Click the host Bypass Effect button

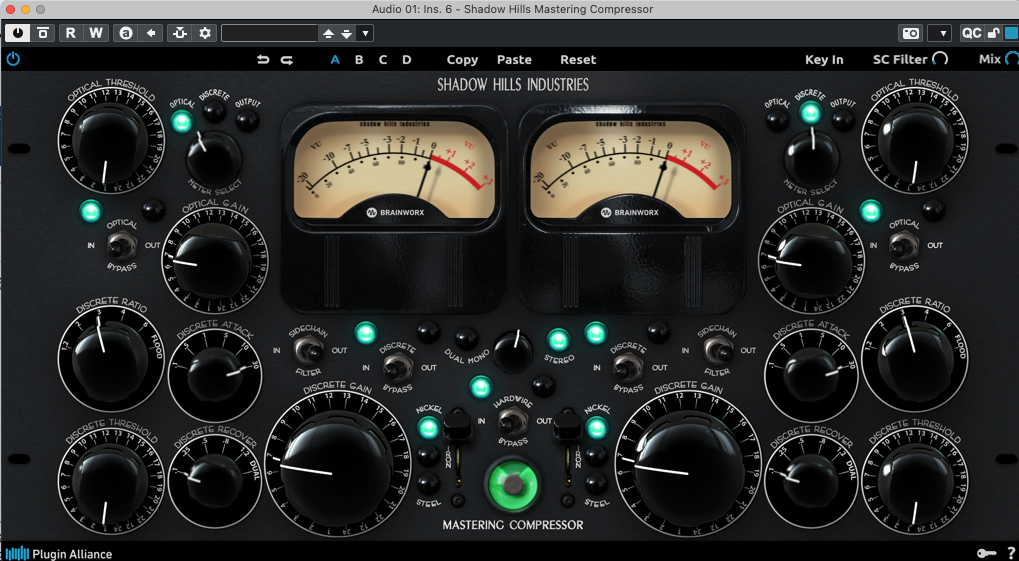(x=43, y=33)
